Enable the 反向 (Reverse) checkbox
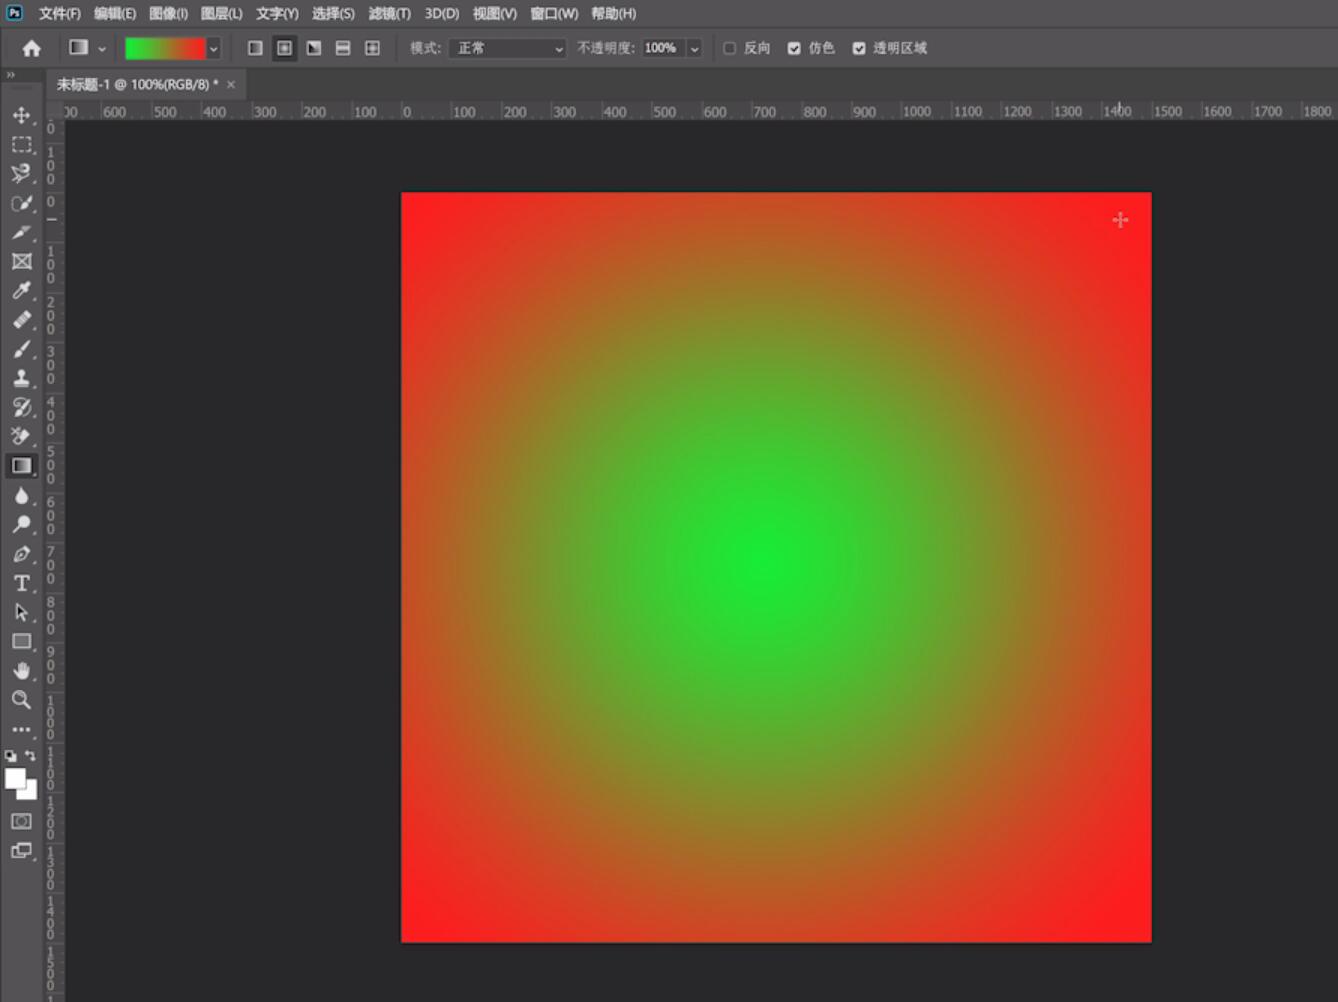1338x1002 pixels. click(729, 48)
